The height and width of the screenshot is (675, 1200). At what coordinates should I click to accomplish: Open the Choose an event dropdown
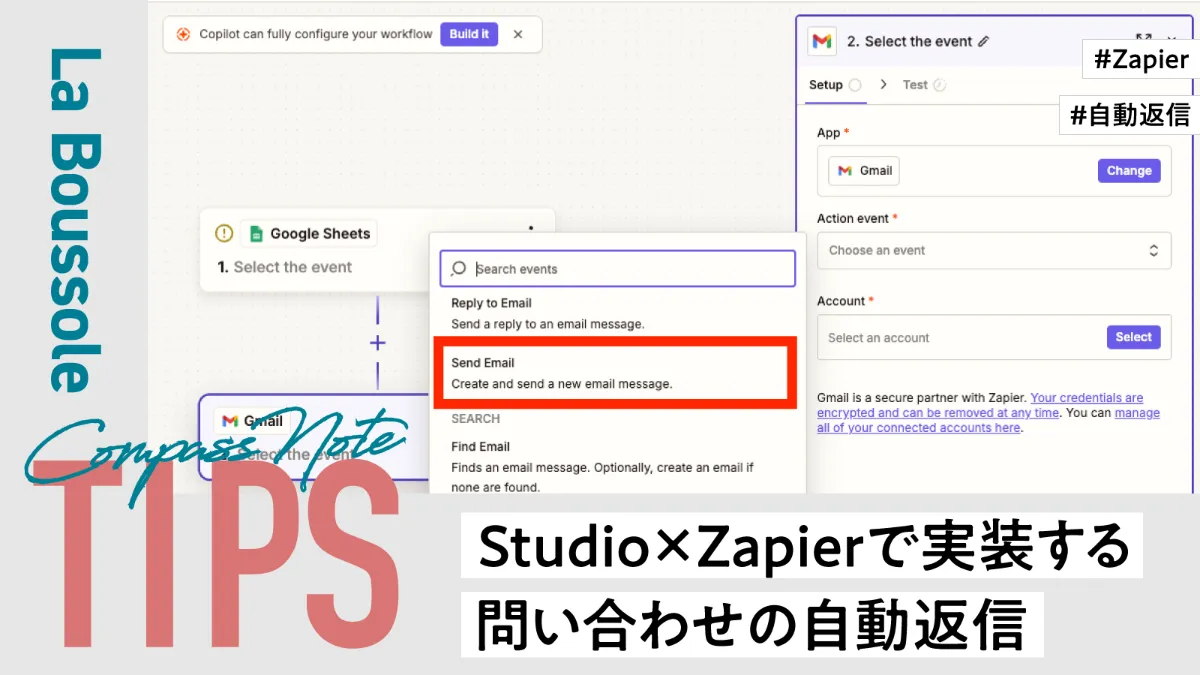tap(993, 250)
